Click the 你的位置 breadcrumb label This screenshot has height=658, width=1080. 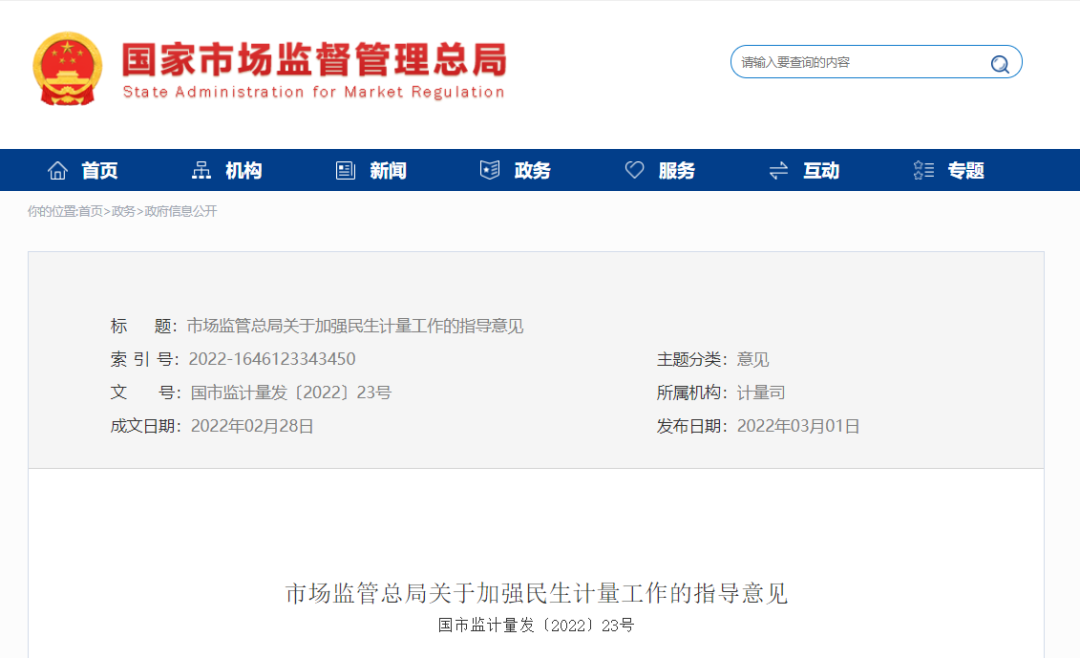52,212
